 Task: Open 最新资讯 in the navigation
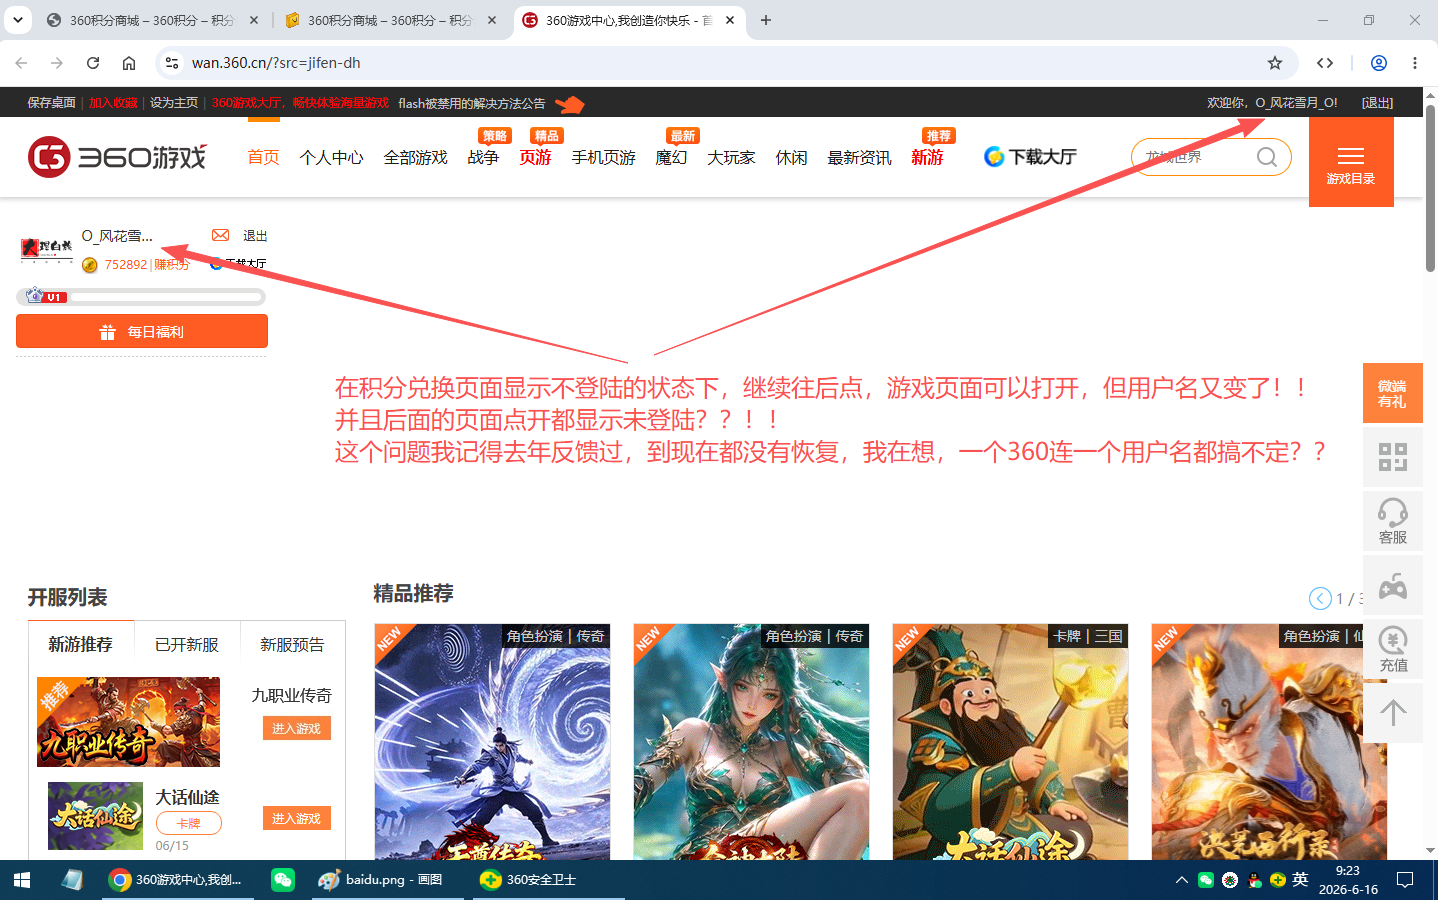point(859,157)
